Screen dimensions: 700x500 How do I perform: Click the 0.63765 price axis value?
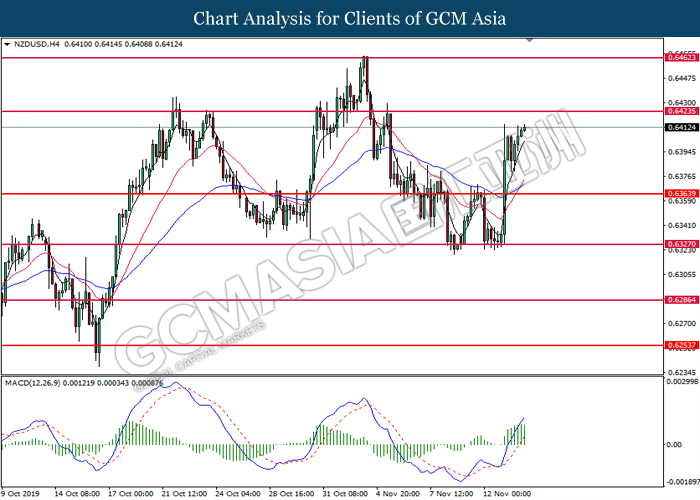coord(682,177)
